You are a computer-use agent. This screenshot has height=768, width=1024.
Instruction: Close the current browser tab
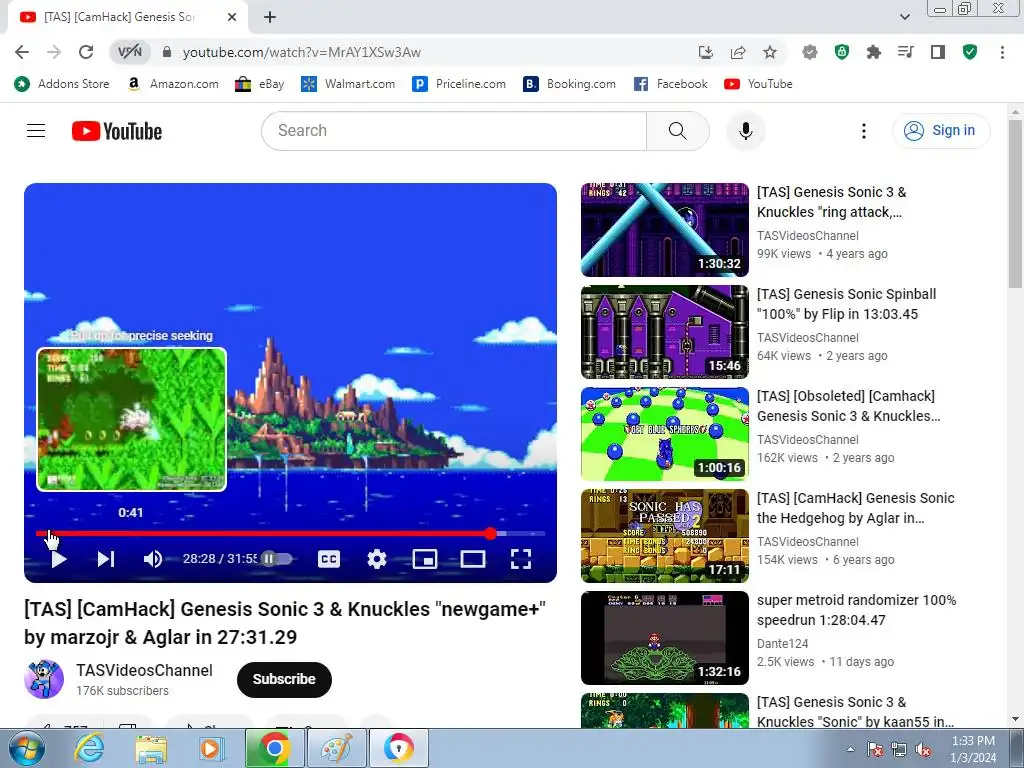coord(232,17)
